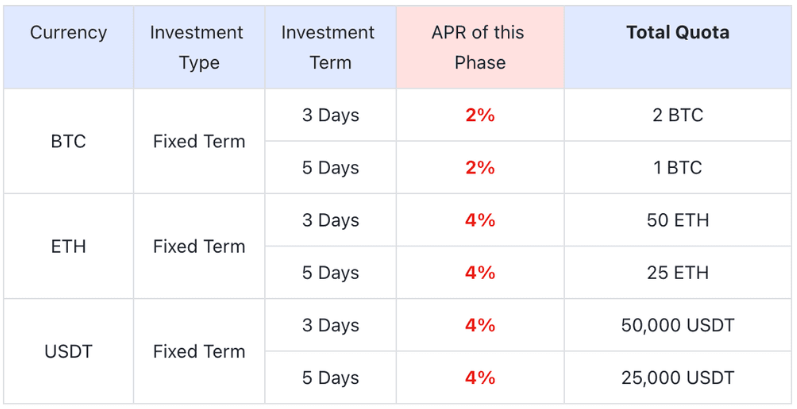The image size is (797, 409).
Task: Select the BTC currency cell
Action: (x=68, y=141)
